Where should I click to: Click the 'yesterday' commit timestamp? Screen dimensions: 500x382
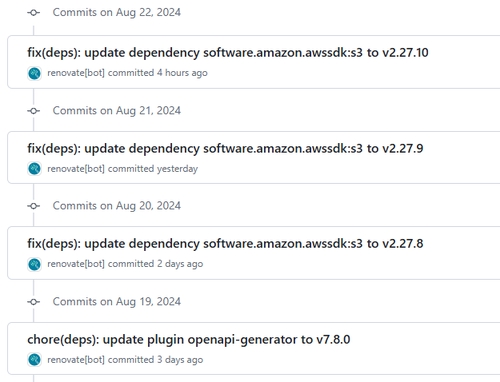[x=177, y=169]
